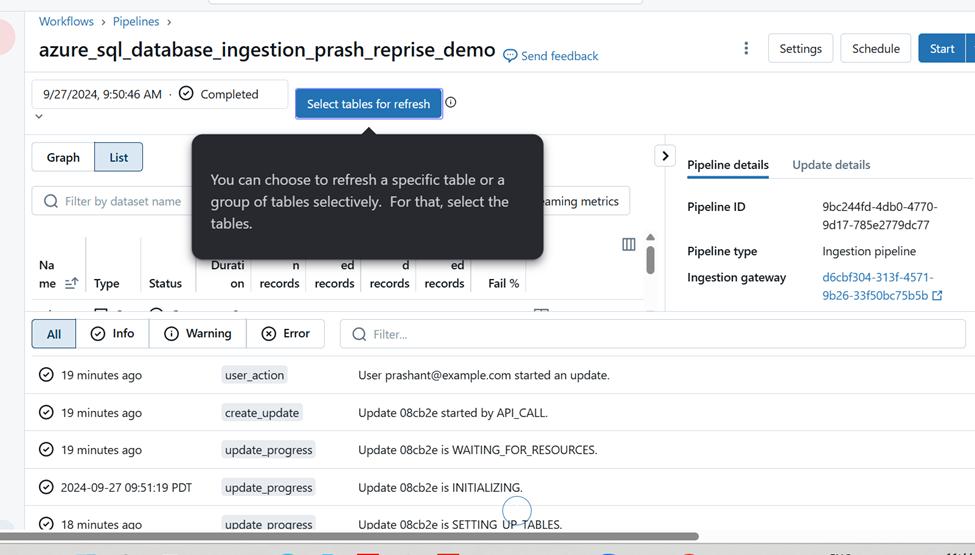Click the dataset table vertical scrollbar
Viewport: 975px width, 555px height.
[650, 260]
